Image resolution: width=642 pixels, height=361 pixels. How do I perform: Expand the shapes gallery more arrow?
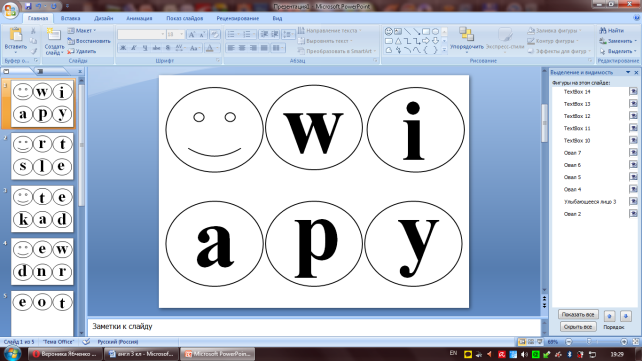[444, 50]
